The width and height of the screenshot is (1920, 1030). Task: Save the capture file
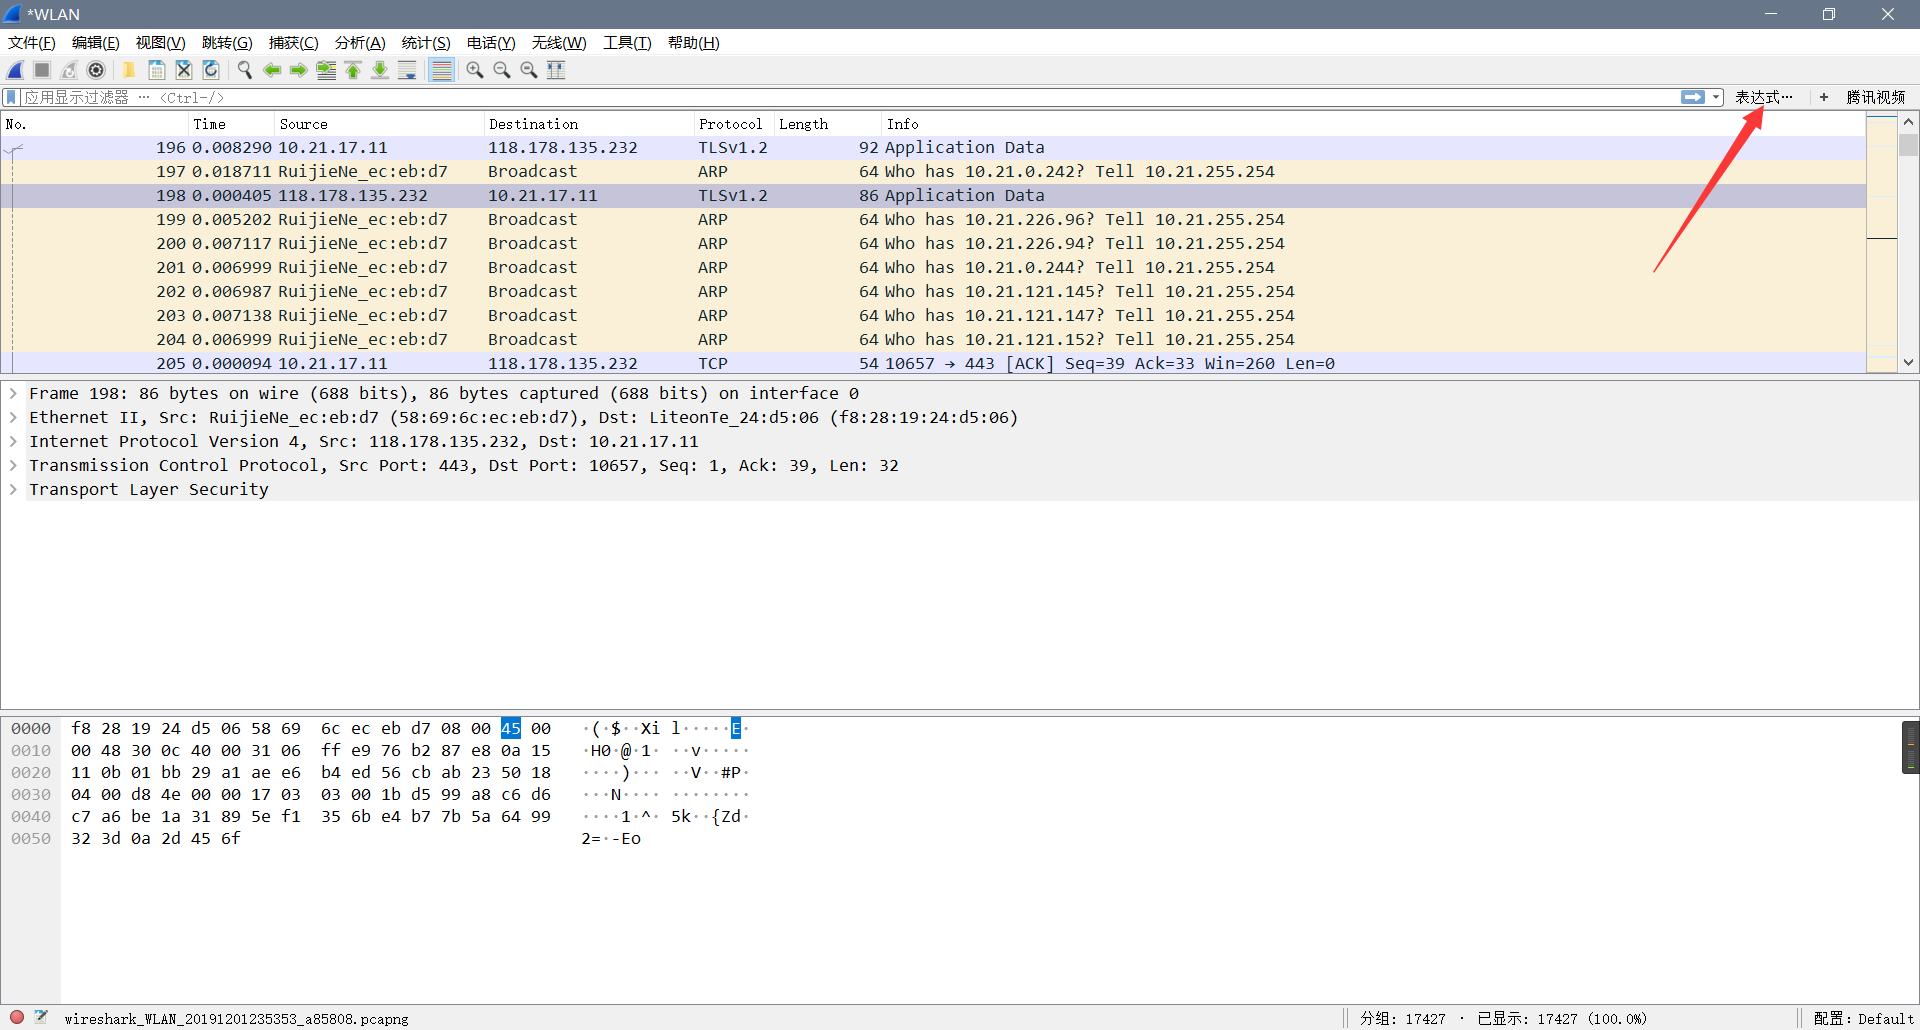tap(157, 70)
